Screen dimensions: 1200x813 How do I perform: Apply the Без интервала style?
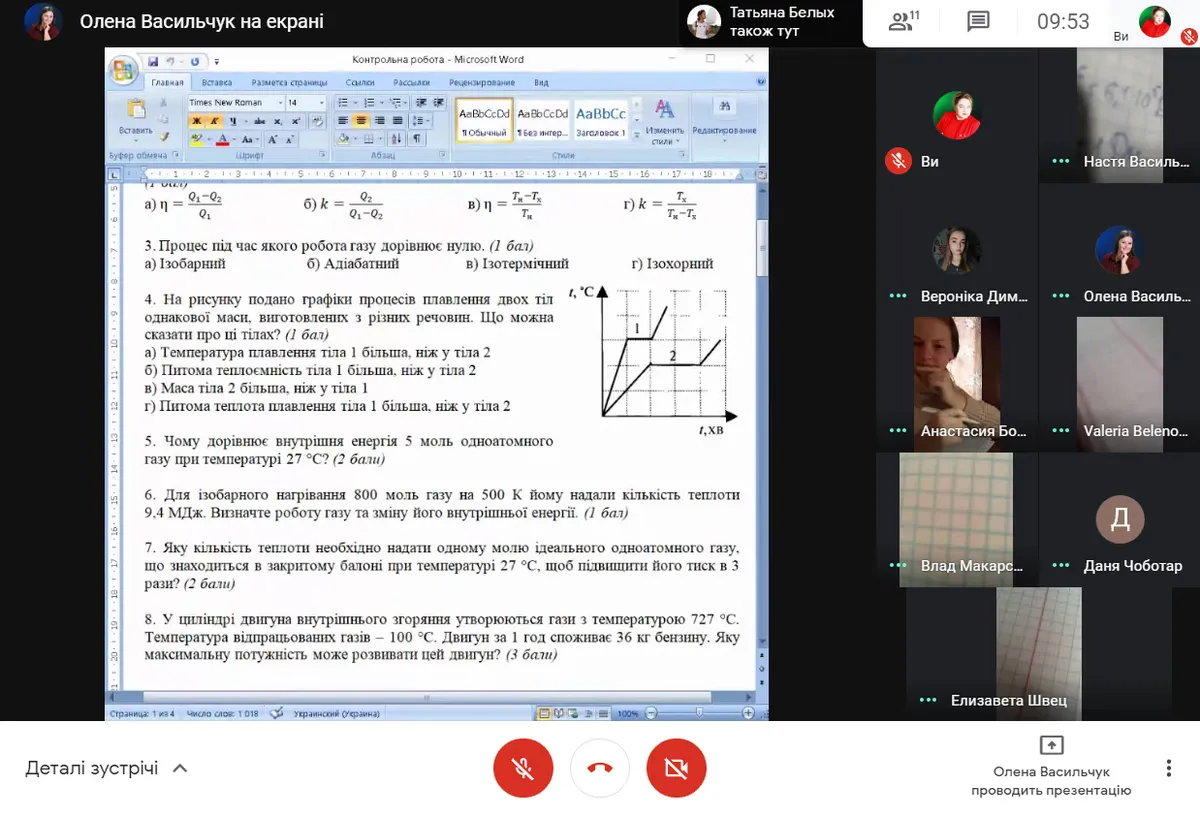543,121
